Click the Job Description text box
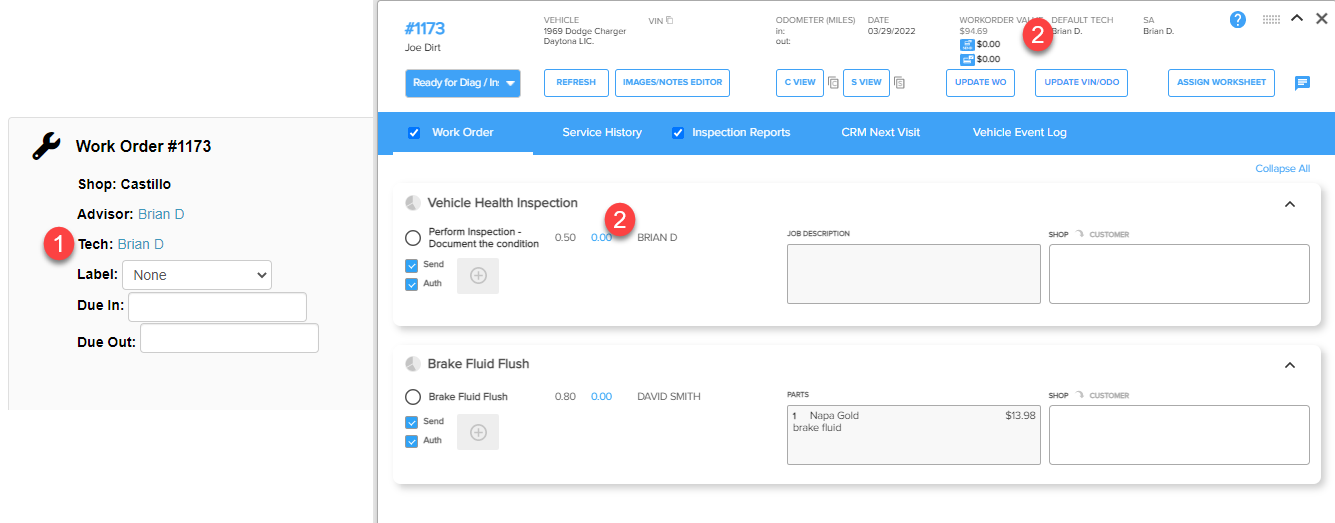This screenshot has height=523, width=1335. click(x=914, y=274)
